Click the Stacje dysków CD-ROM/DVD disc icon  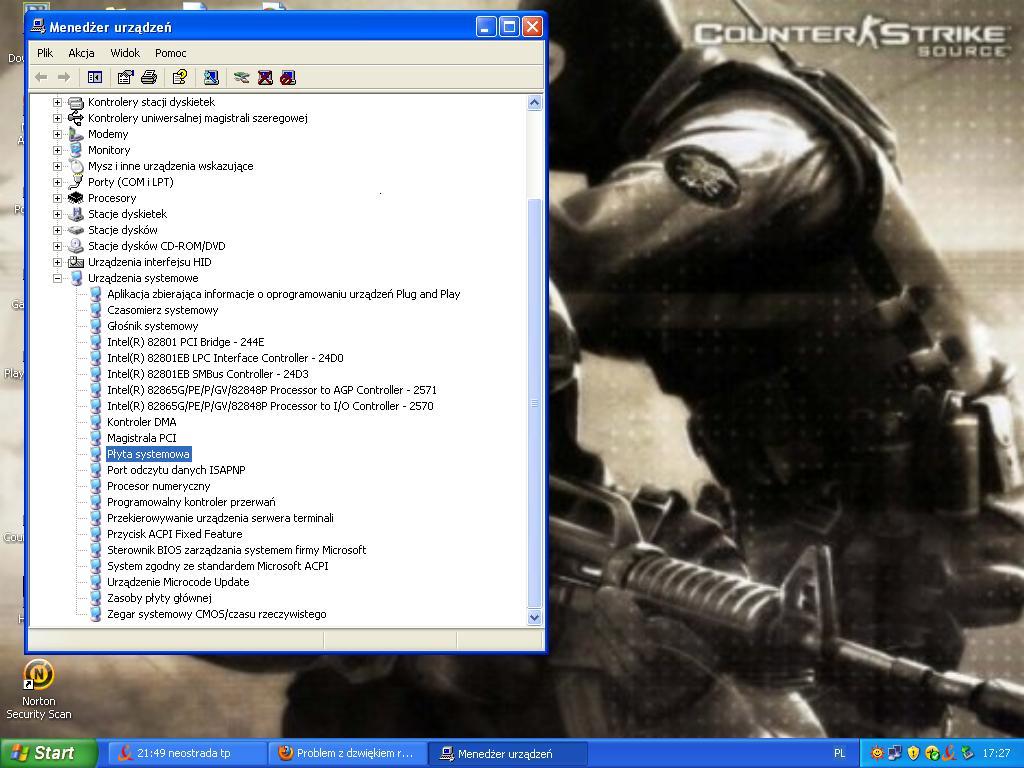(76, 246)
